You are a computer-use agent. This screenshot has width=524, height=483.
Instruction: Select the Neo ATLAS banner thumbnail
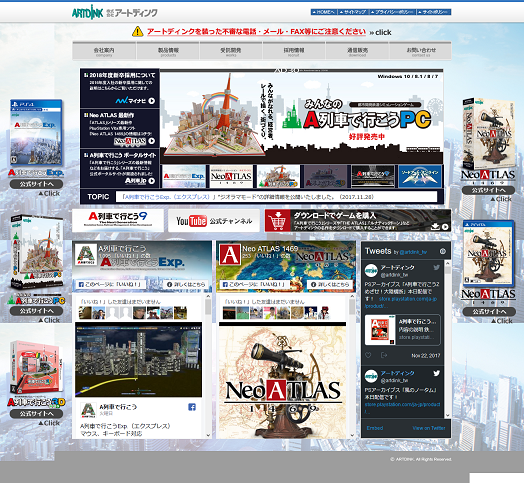pos(231,176)
